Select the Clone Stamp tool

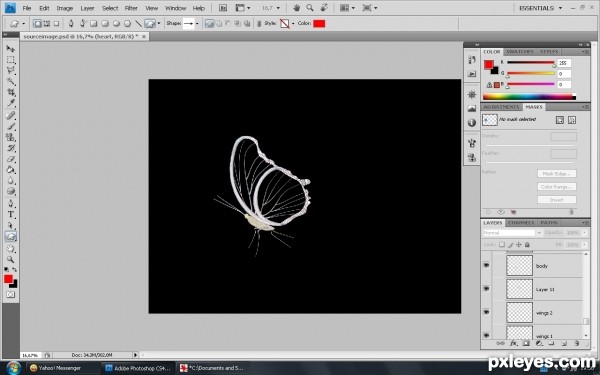click(10, 137)
